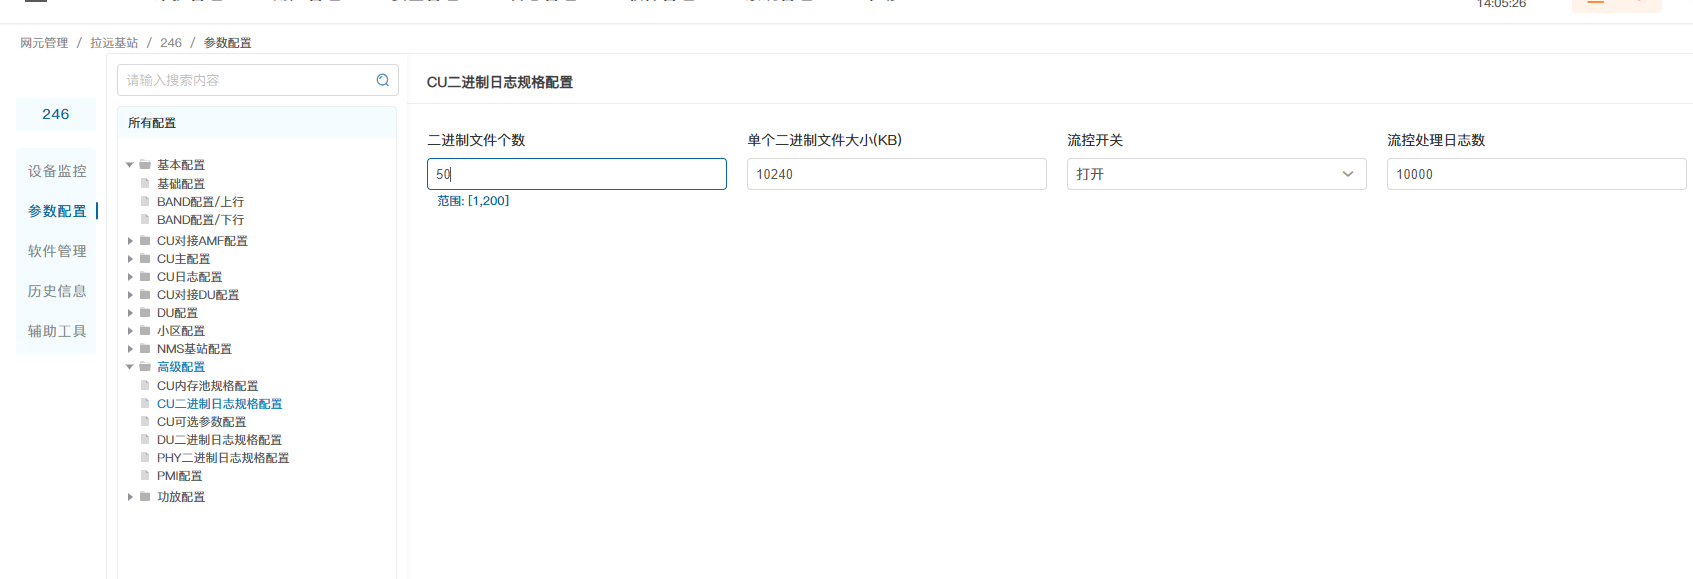Select DU二进制日志规格配置 in the tree
This screenshot has width=1693, height=579.
pyautogui.click(x=219, y=440)
